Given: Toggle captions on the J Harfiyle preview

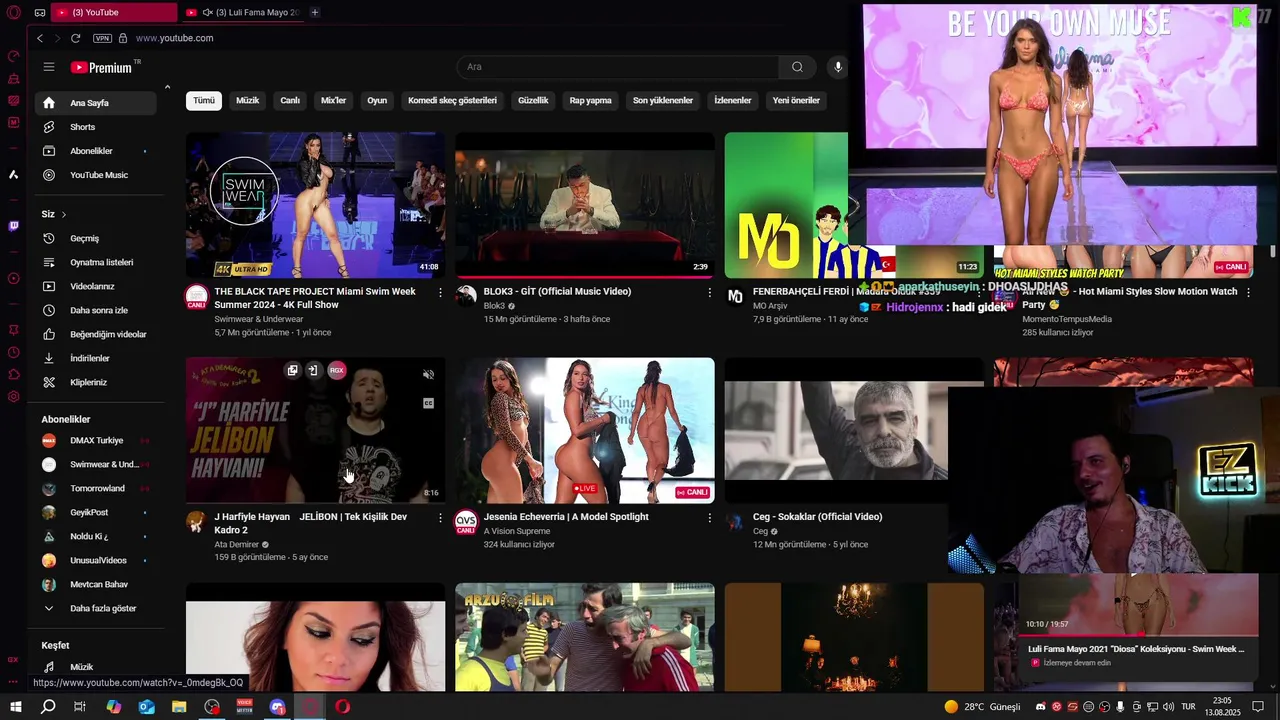Looking at the screenshot, I should pyautogui.click(x=428, y=404).
